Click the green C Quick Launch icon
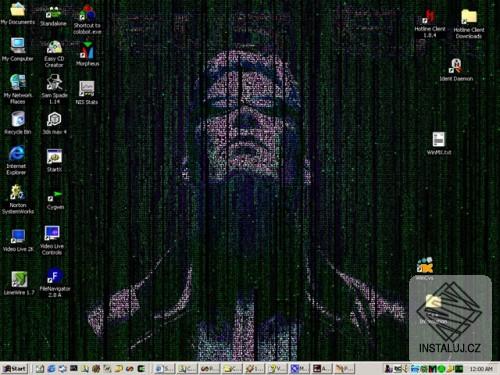The width and height of the screenshot is (500, 375). [x=141, y=368]
